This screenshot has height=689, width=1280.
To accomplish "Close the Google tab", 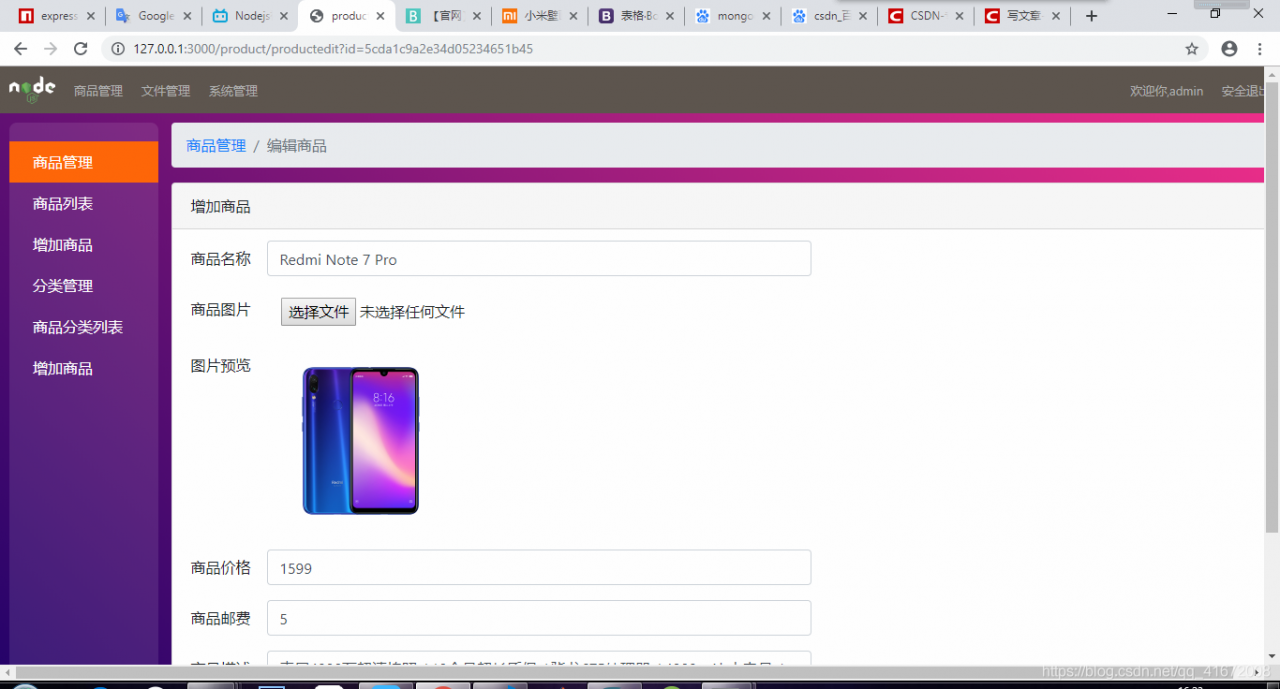I will [x=188, y=16].
